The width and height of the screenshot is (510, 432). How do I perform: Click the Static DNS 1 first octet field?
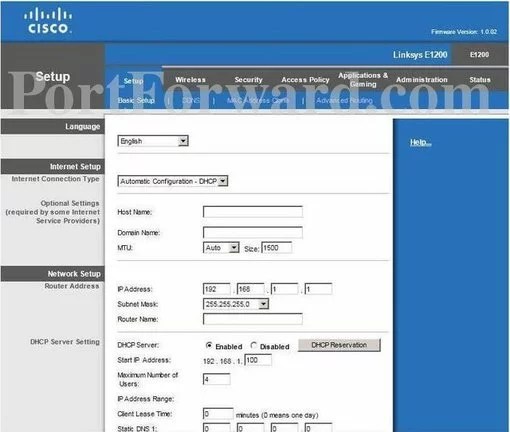pos(217,428)
